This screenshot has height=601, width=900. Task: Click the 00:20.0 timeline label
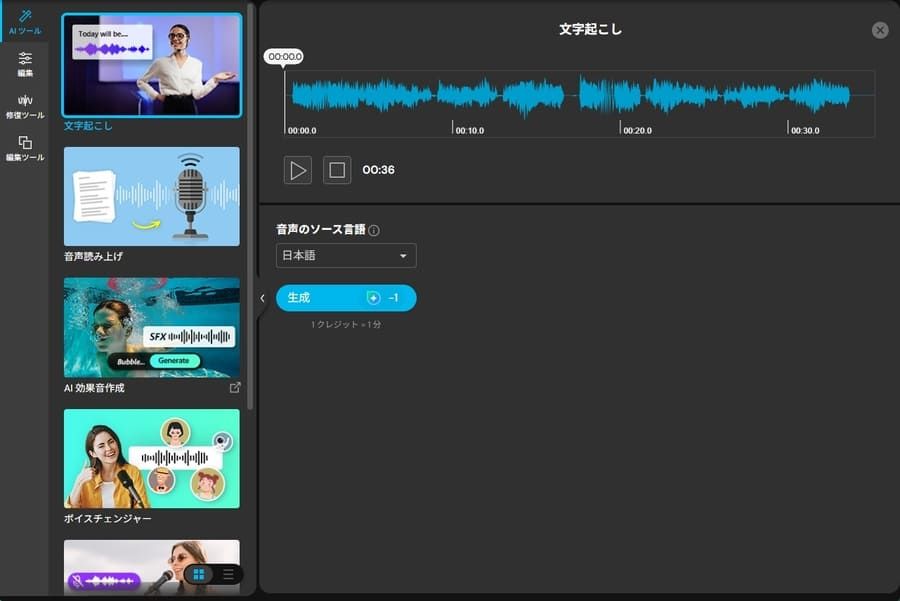637,130
